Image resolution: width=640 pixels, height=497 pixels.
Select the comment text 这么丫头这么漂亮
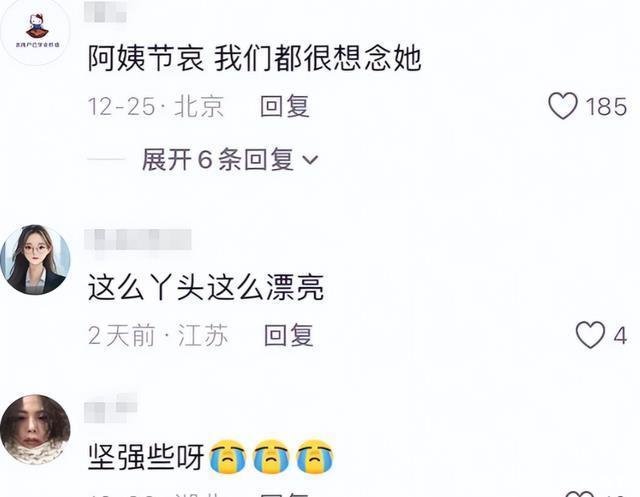206,287
